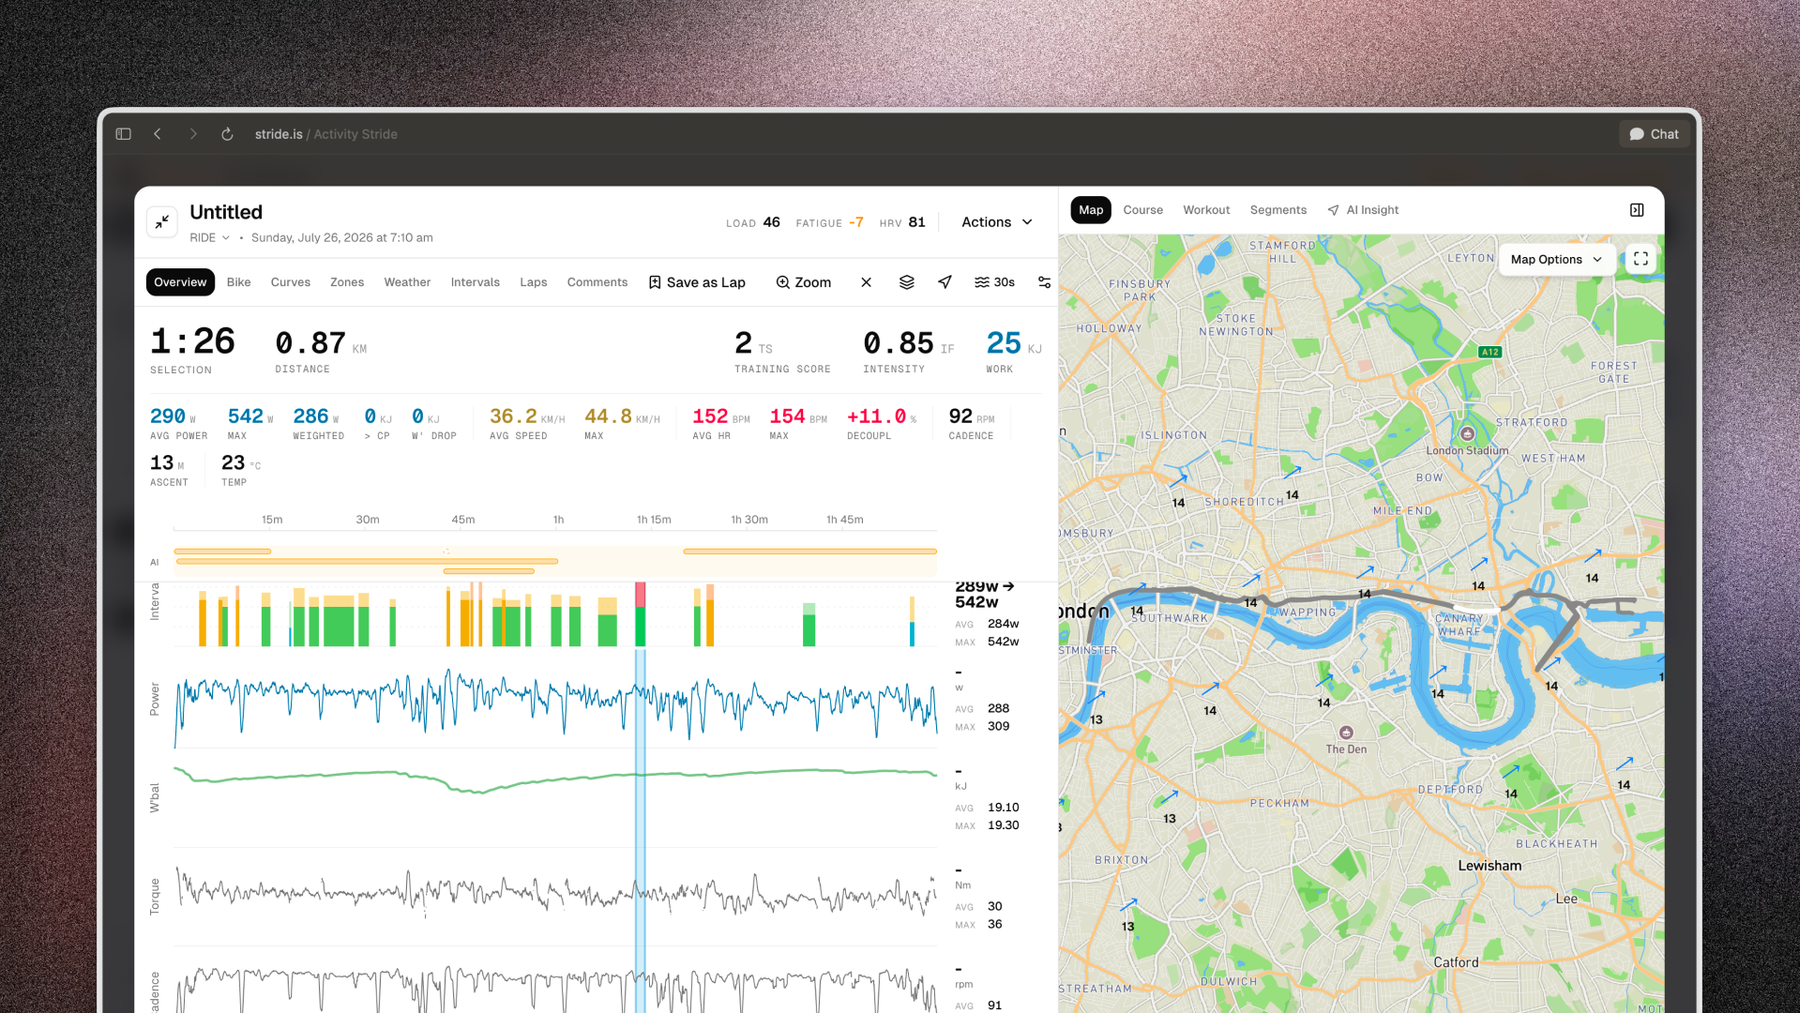1800x1013 pixels.
Task: Collapse the activity view with the shrink icon
Action: pos(162,222)
